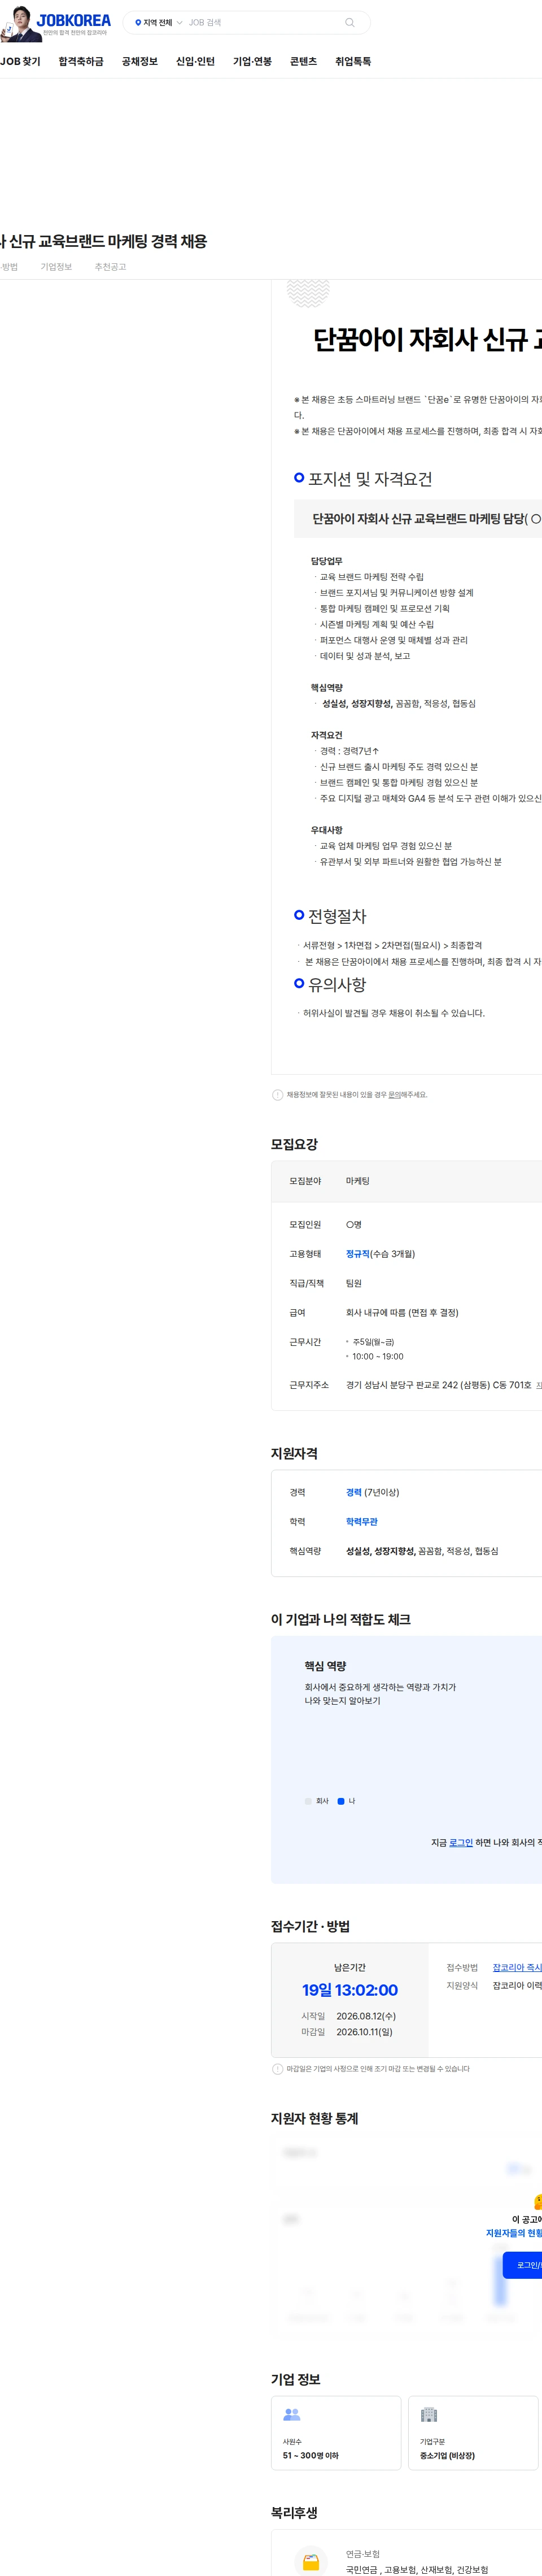Click the 19일 13:02:00 remaining time
542x2576 pixels.
point(350,1990)
